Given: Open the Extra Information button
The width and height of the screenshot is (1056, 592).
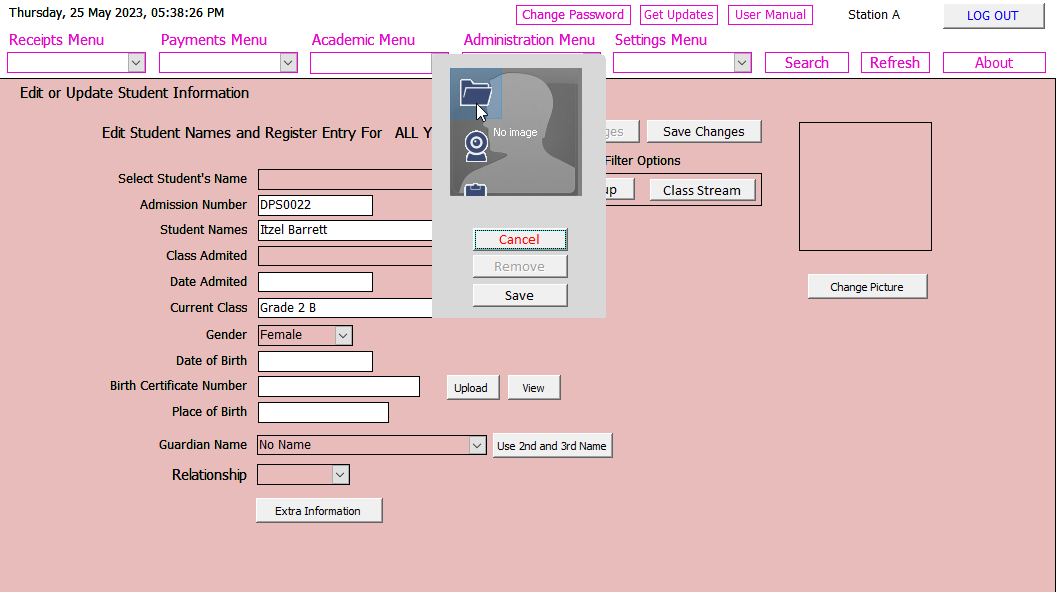Looking at the screenshot, I should [x=318, y=511].
